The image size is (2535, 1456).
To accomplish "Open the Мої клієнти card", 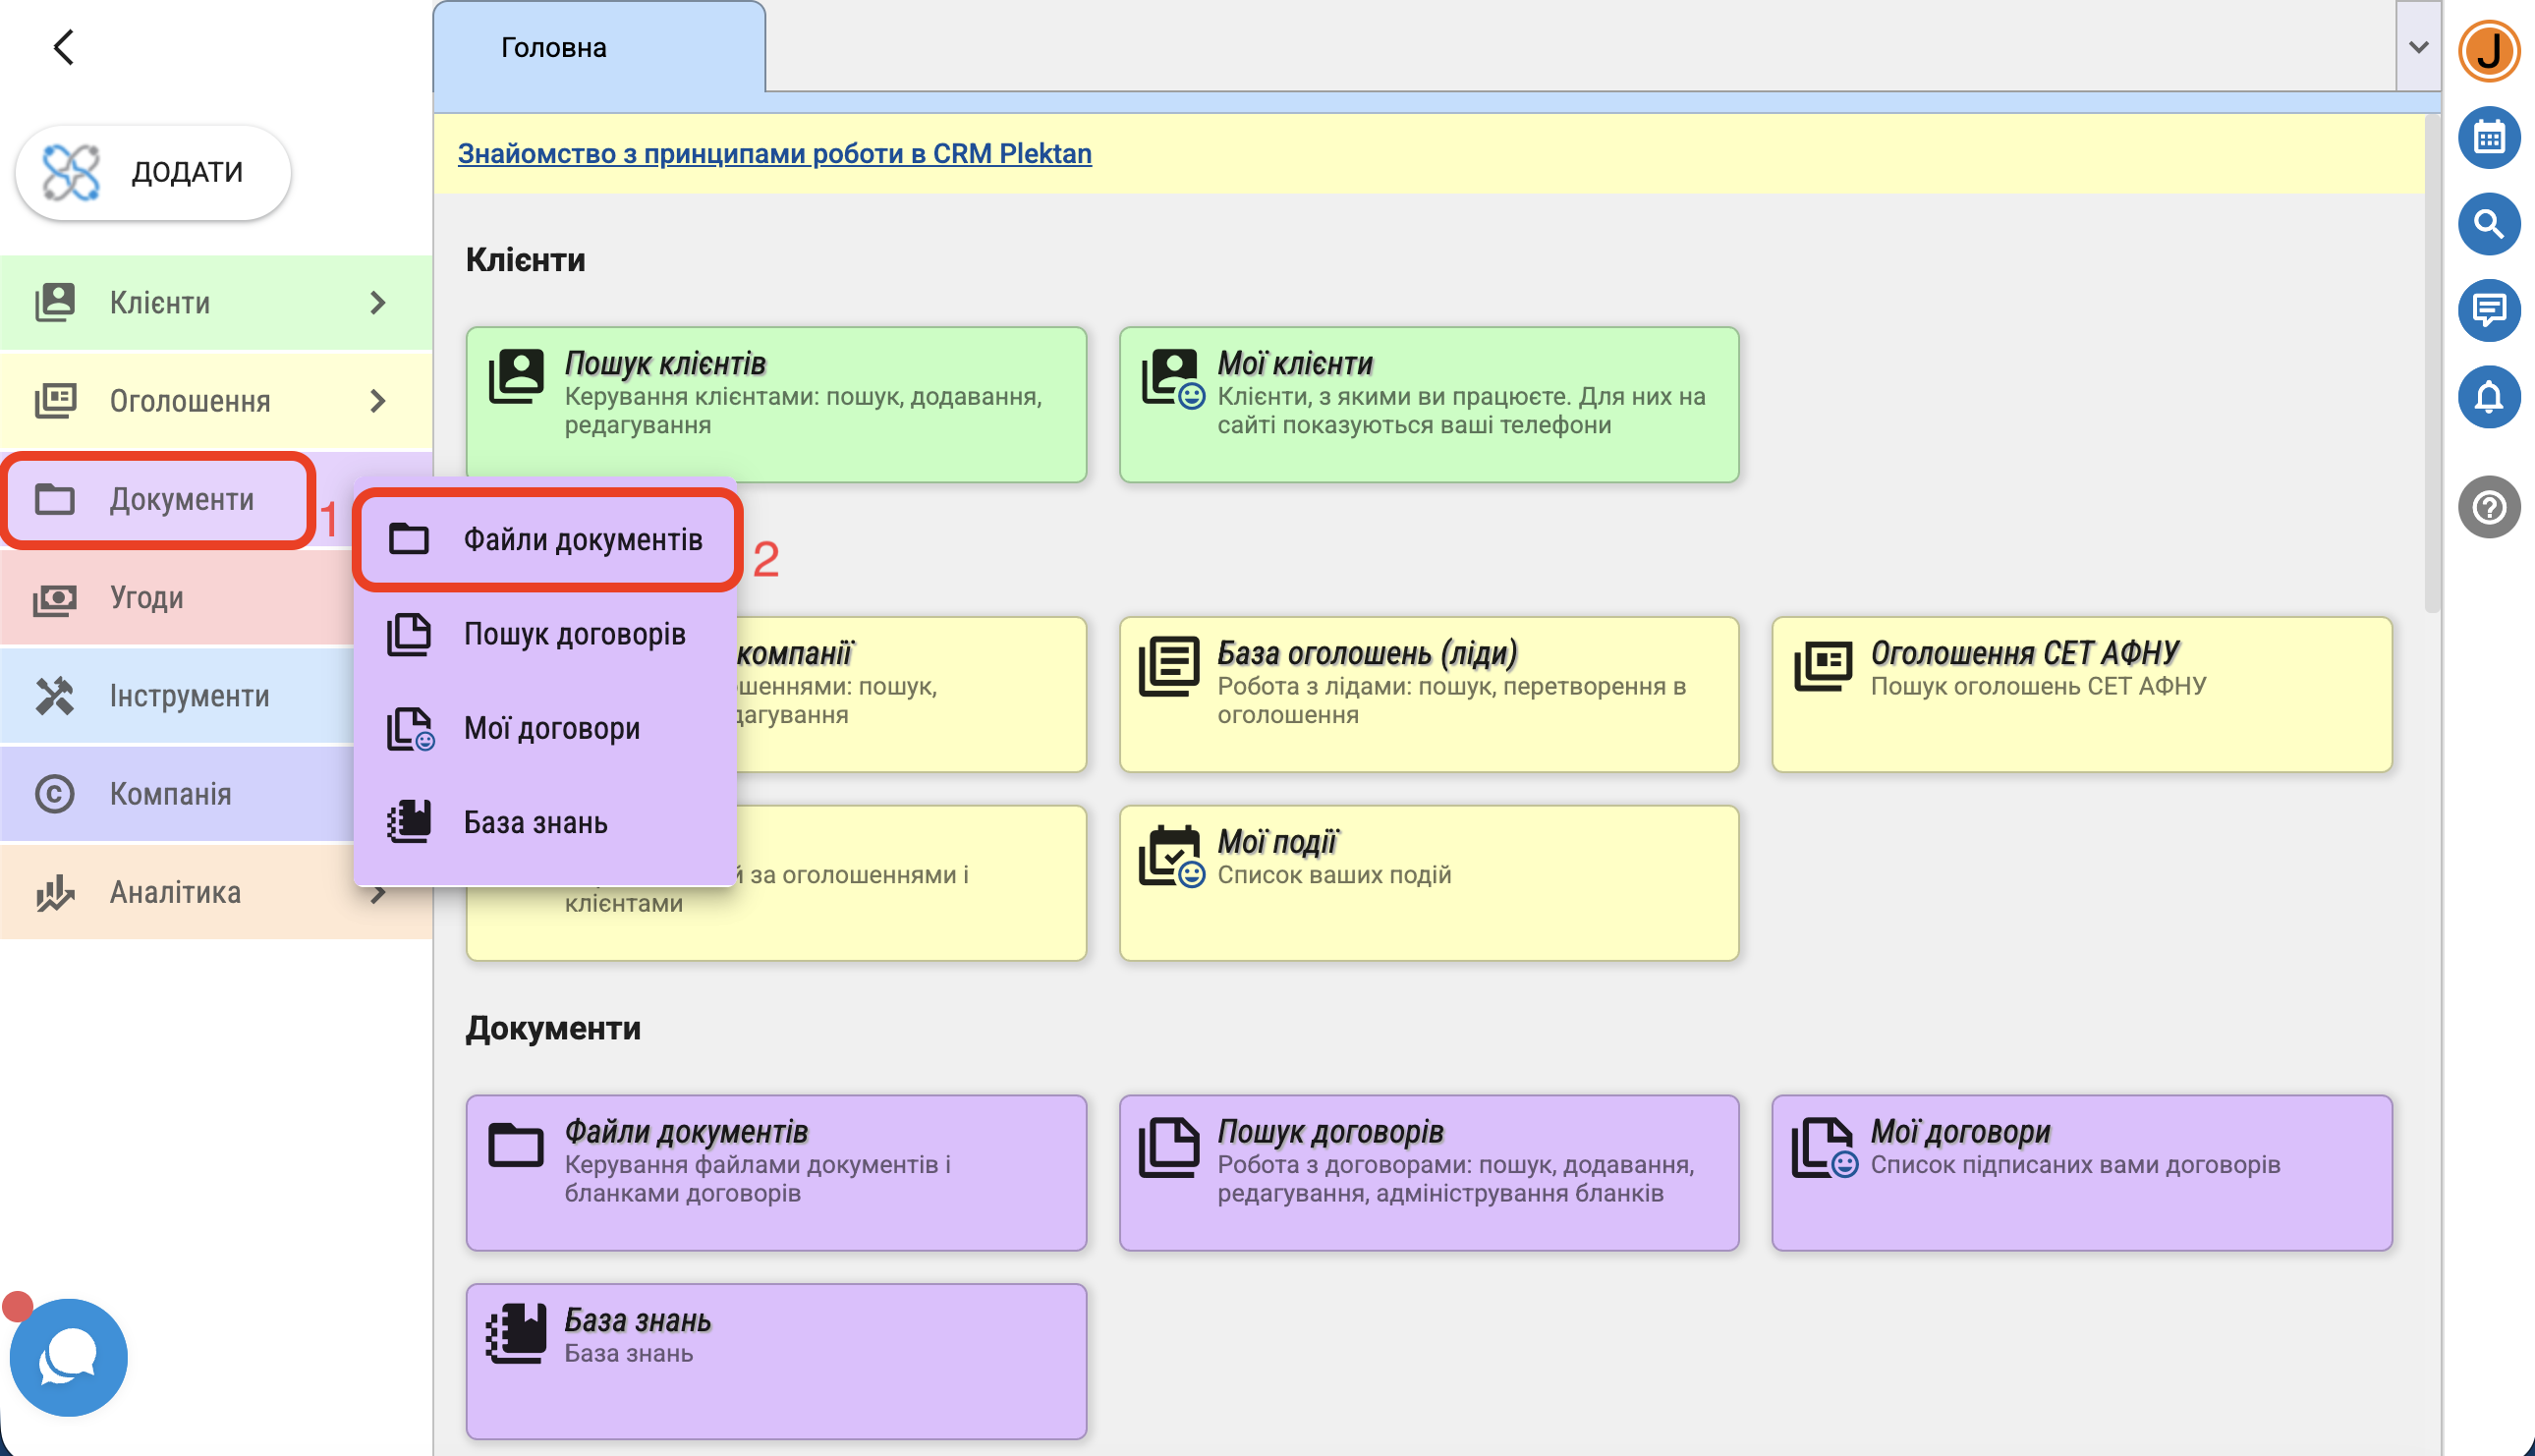I will [1428, 404].
